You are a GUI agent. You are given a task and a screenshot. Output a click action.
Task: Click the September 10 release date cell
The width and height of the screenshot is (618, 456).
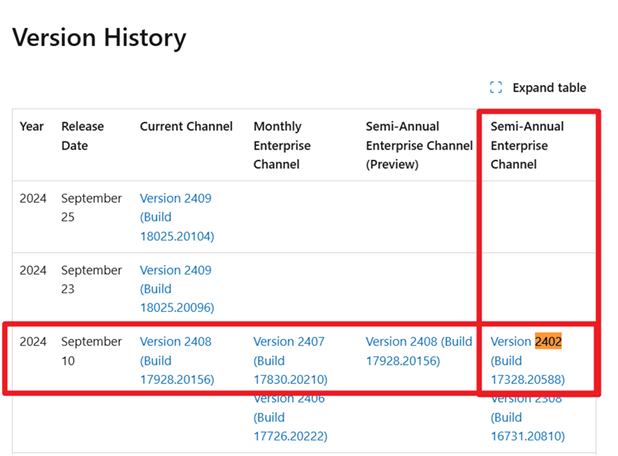tap(91, 351)
